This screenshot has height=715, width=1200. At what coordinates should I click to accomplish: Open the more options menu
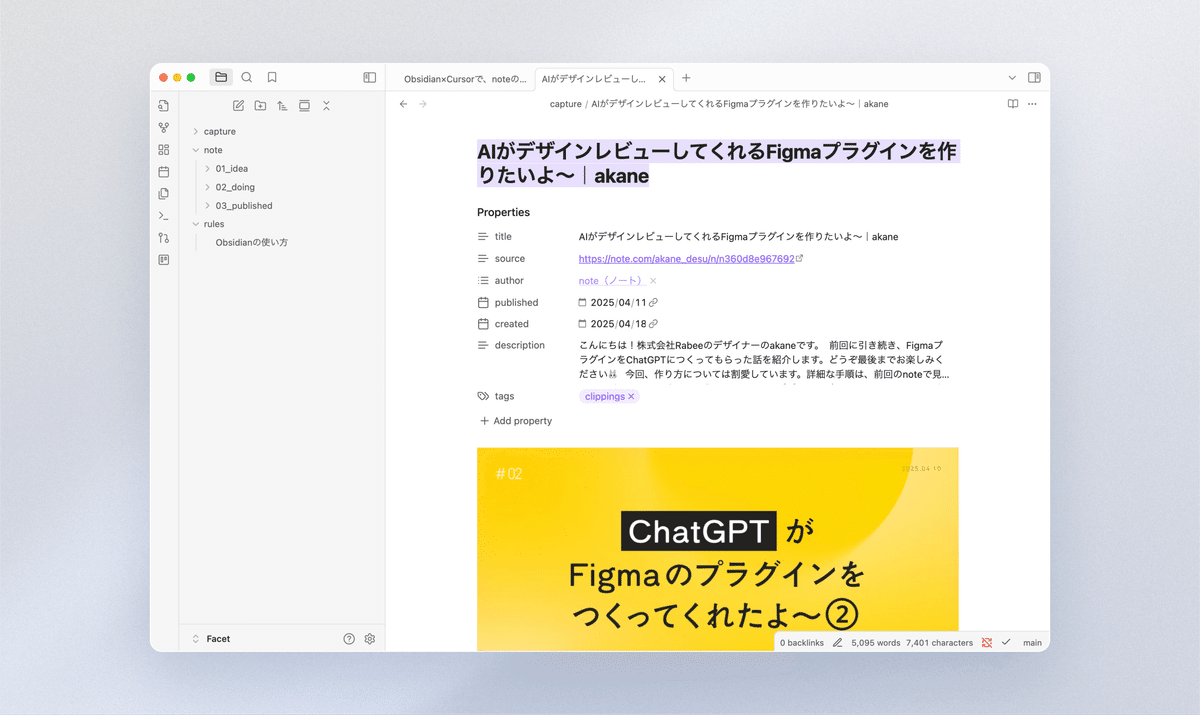click(1032, 103)
